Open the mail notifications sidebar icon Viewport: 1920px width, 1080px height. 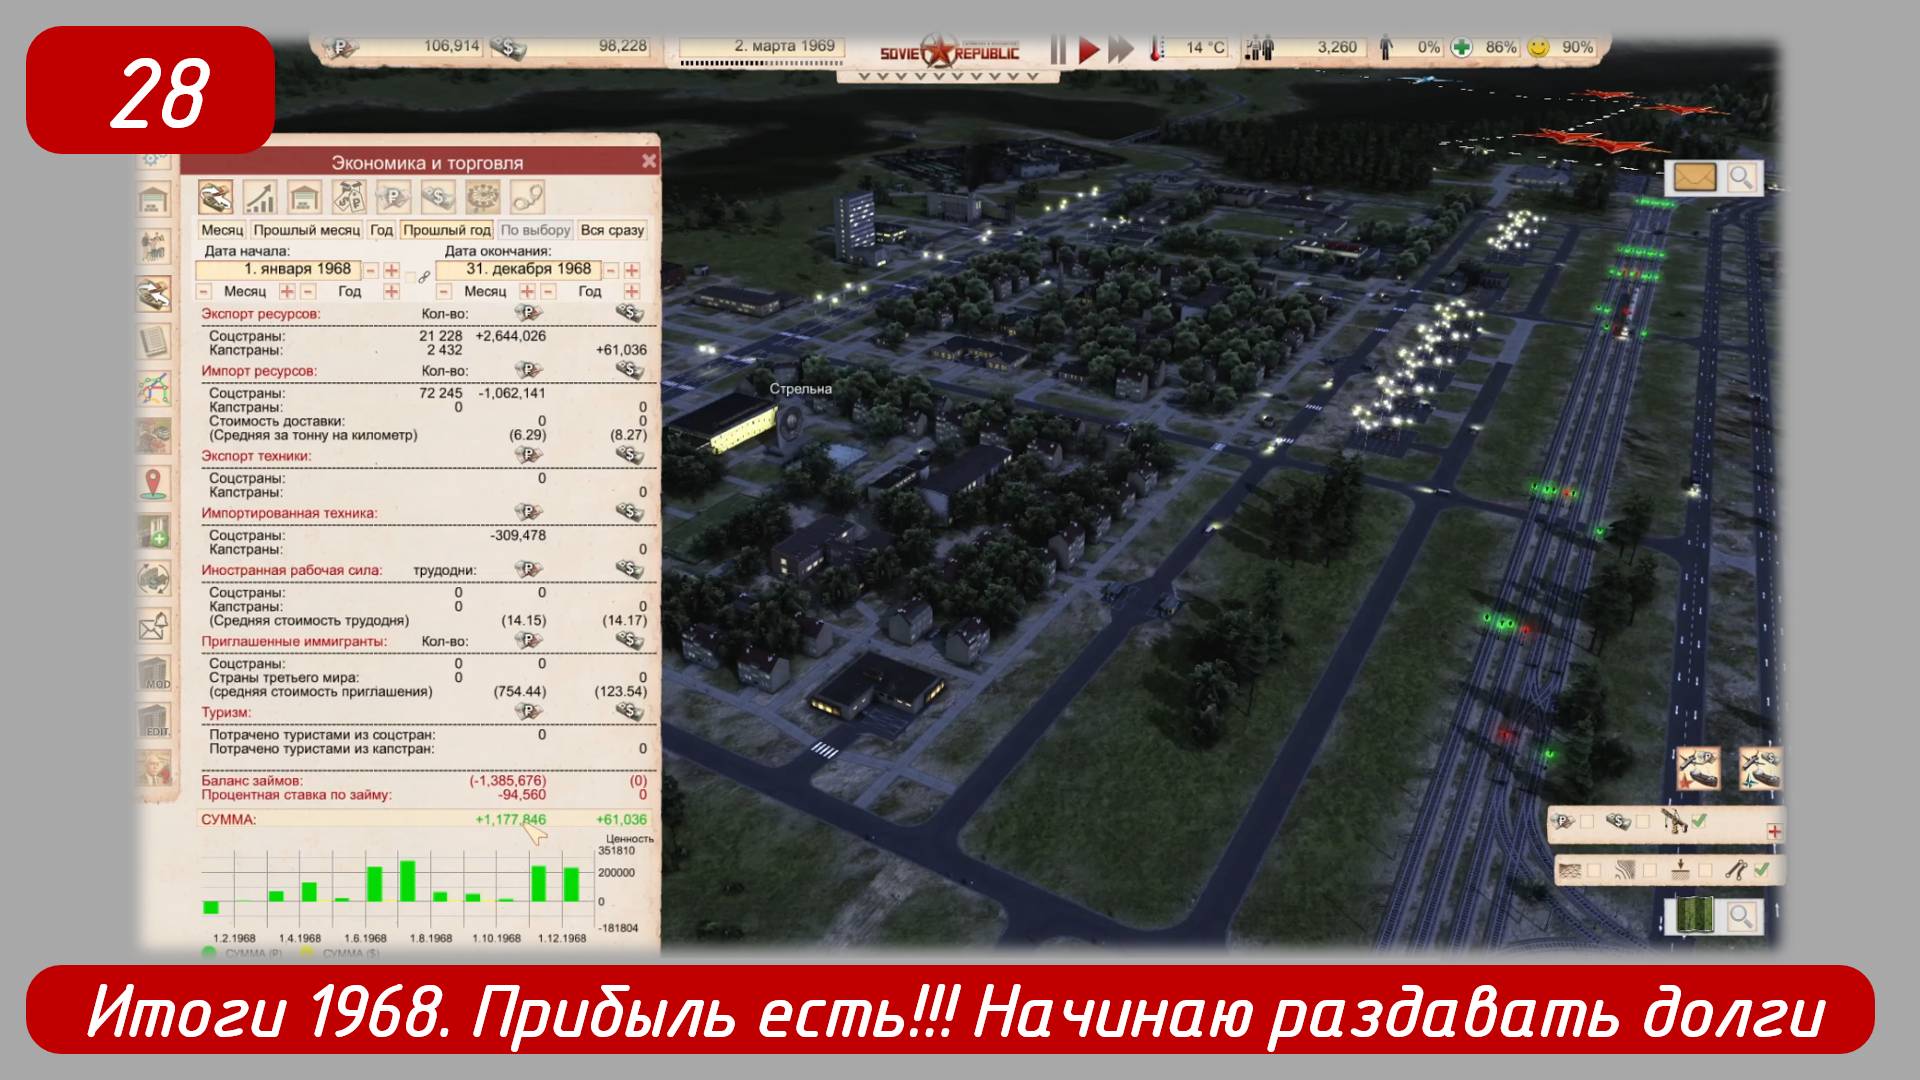point(154,627)
